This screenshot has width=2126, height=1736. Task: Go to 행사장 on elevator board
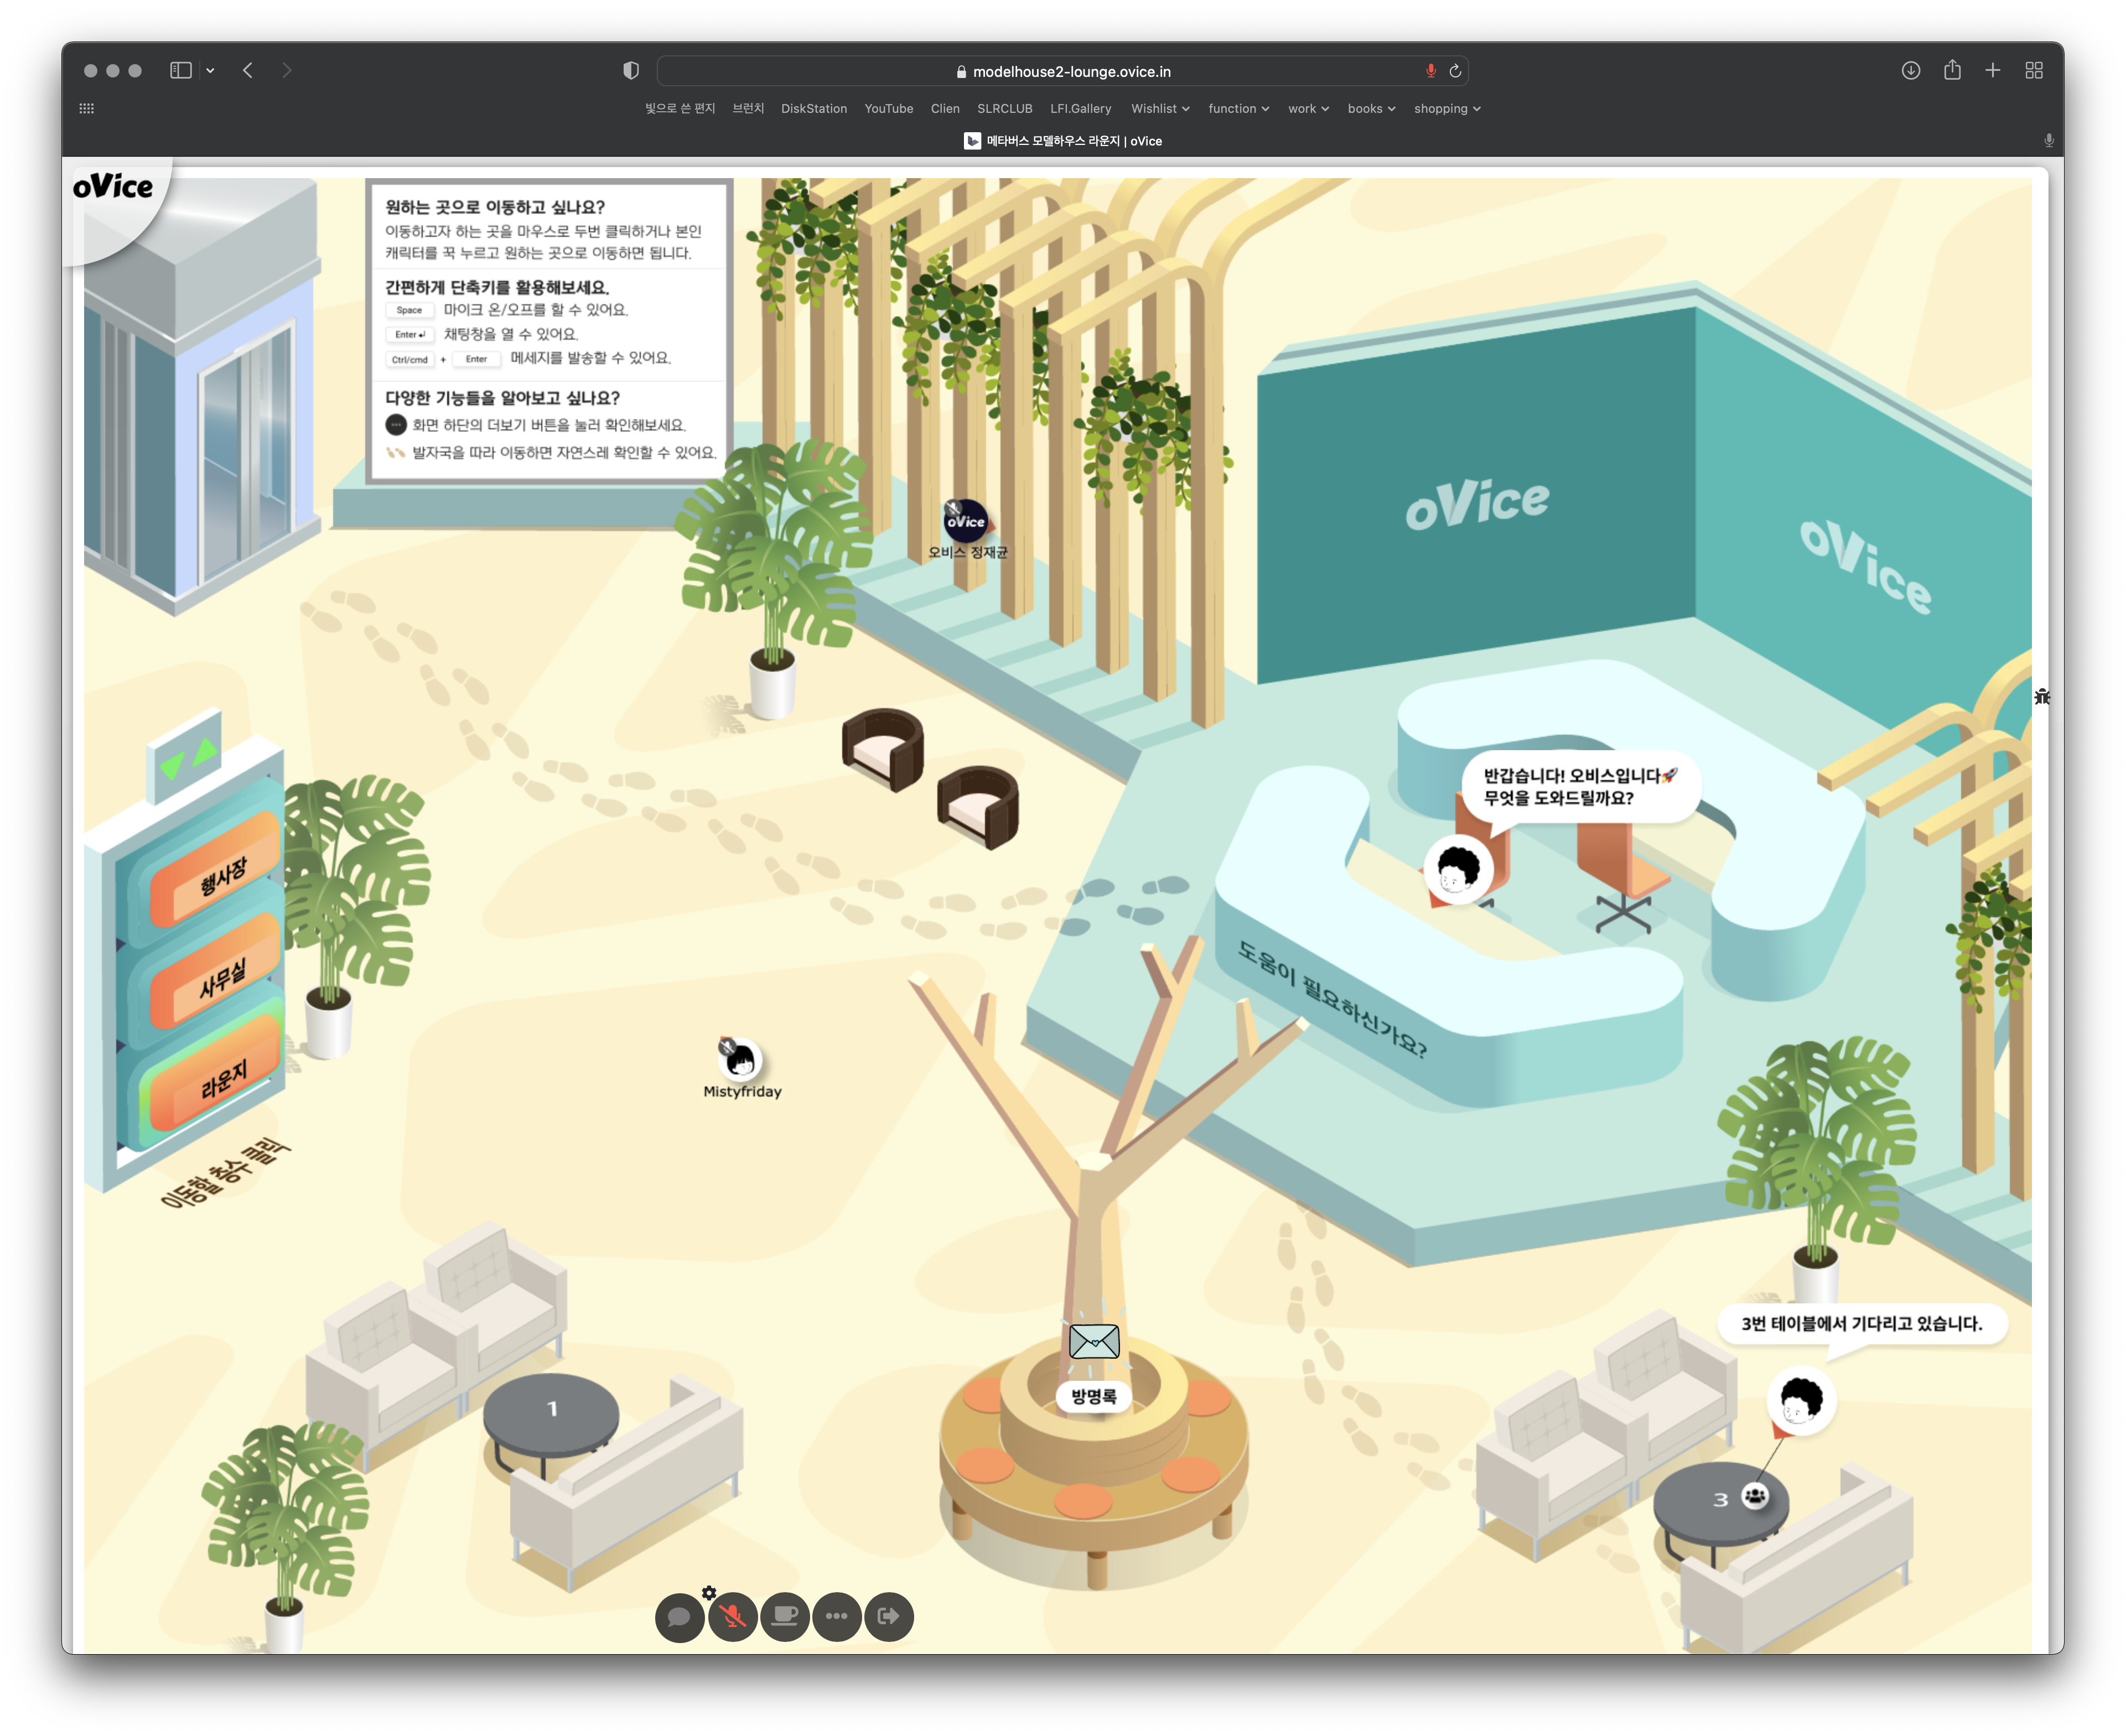(222, 875)
